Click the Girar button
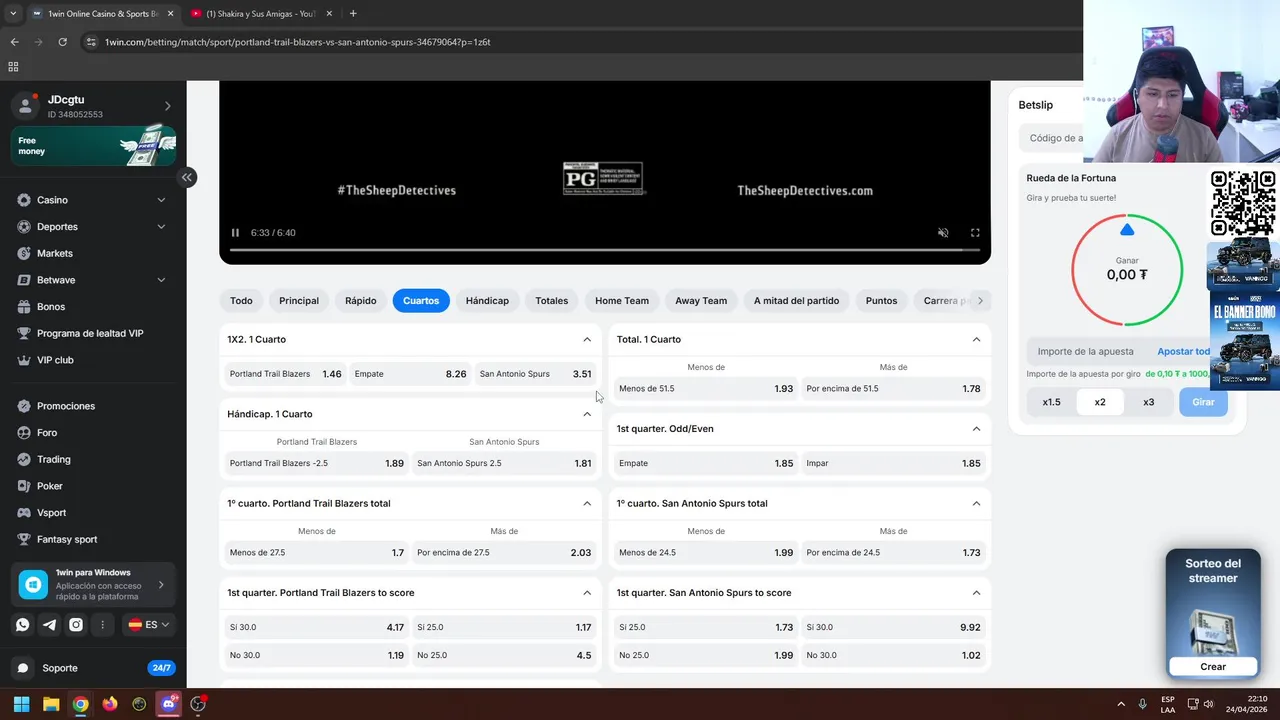Viewport: 1280px width, 720px height. coord(1203,402)
